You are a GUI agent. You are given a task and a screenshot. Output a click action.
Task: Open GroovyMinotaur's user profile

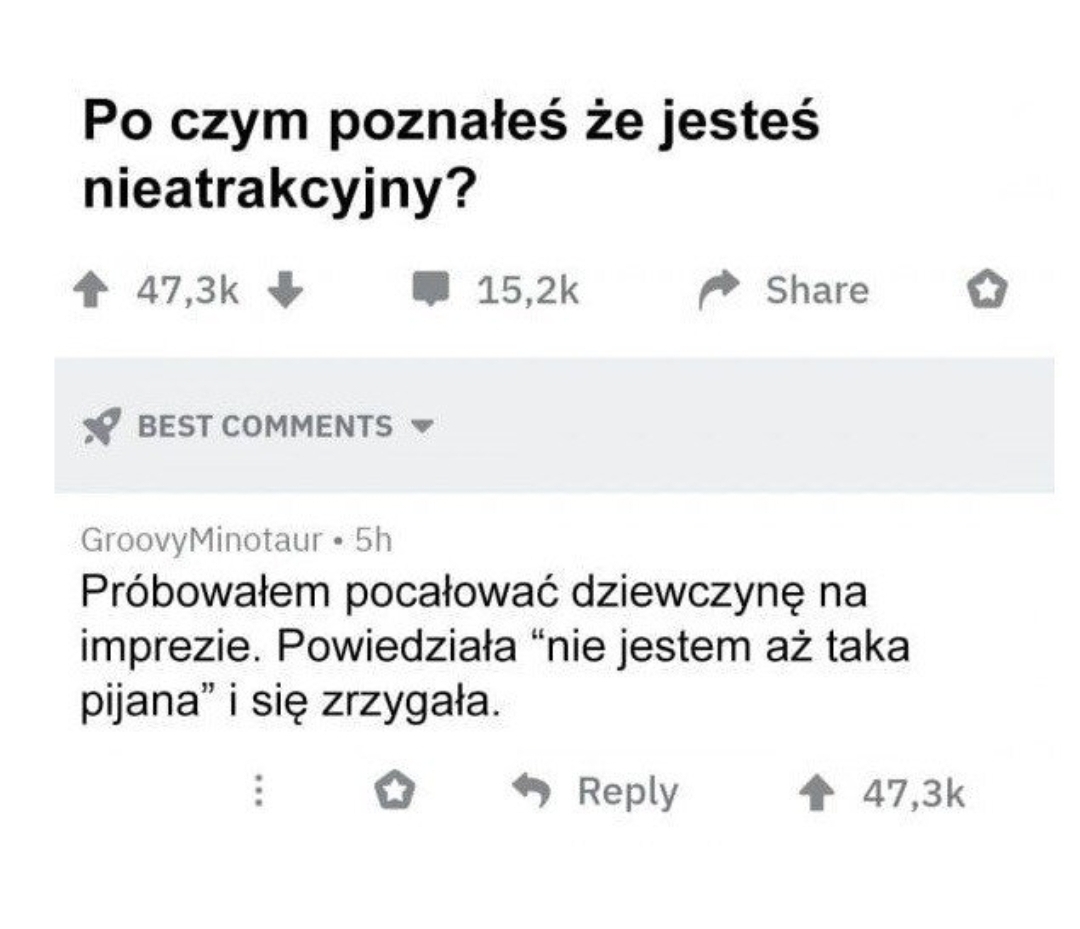tap(201, 541)
